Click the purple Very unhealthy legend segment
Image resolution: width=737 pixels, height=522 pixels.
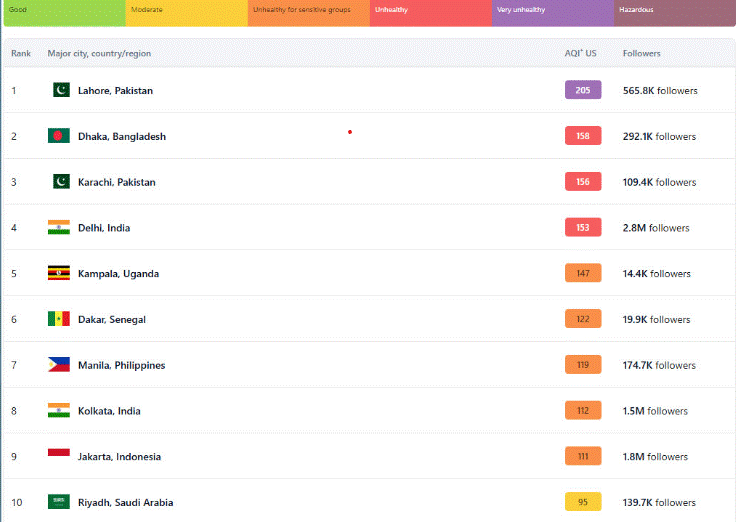coord(553,12)
